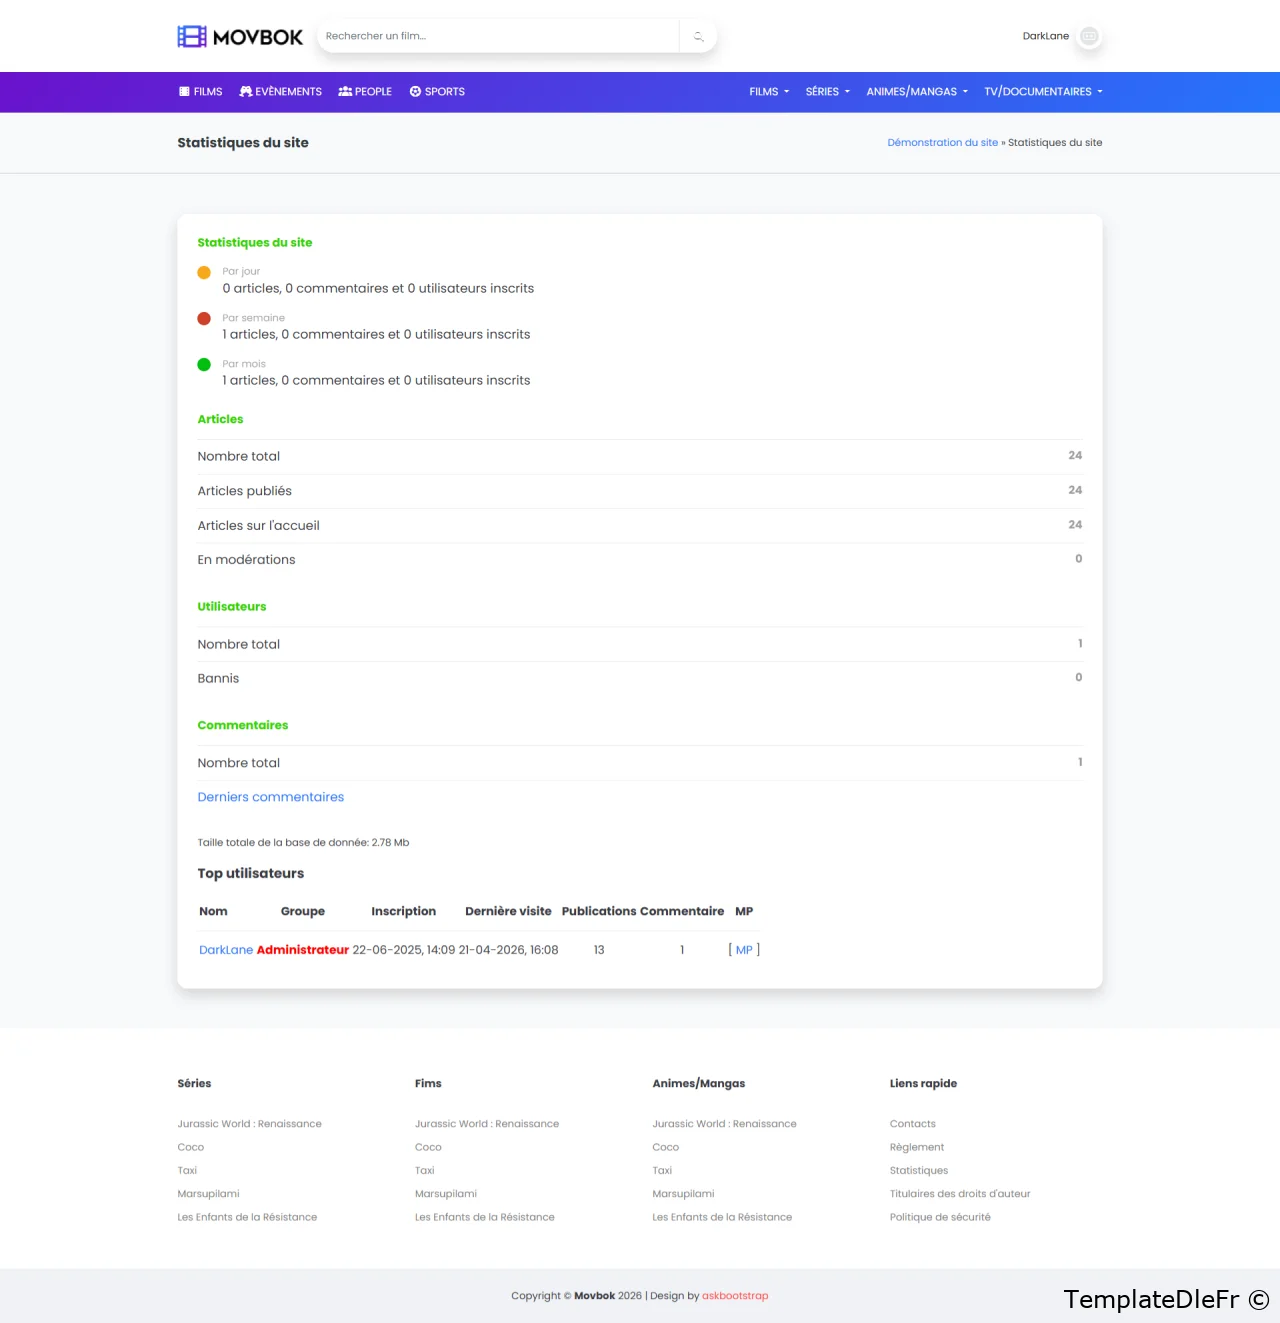Open Statistiques in footer quick links
The width and height of the screenshot is (1280, 1323).
click(x=918, y=1170)
